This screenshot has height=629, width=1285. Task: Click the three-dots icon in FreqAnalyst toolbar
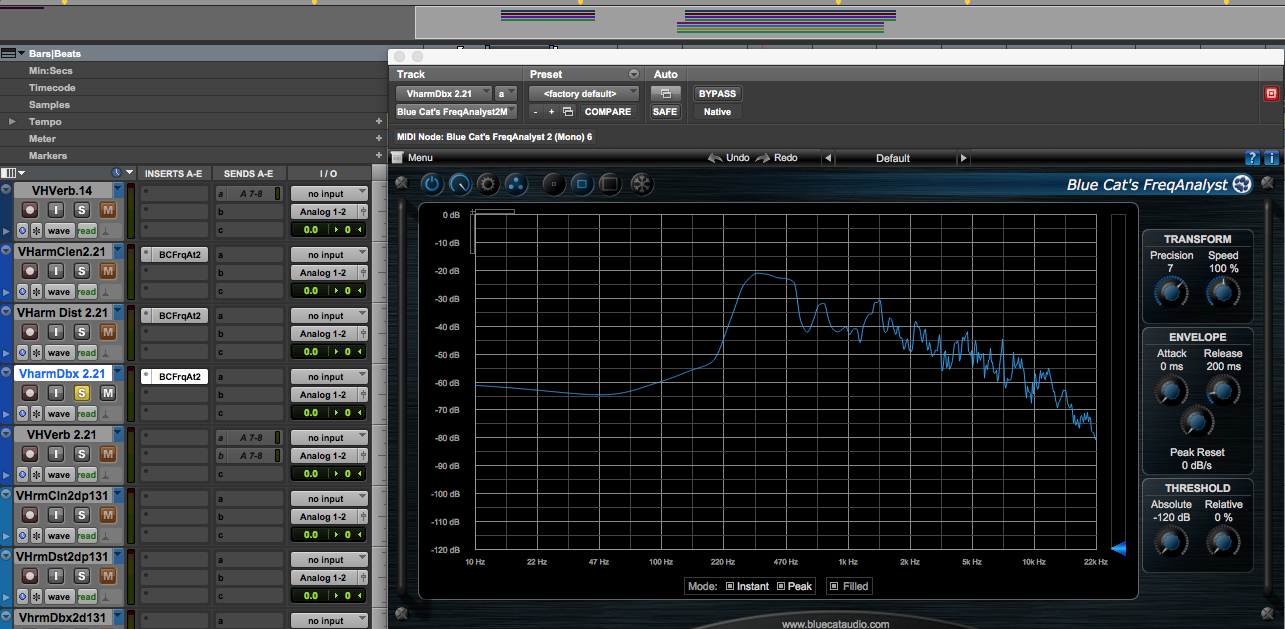pyautogui.click(x=515, y=184)
